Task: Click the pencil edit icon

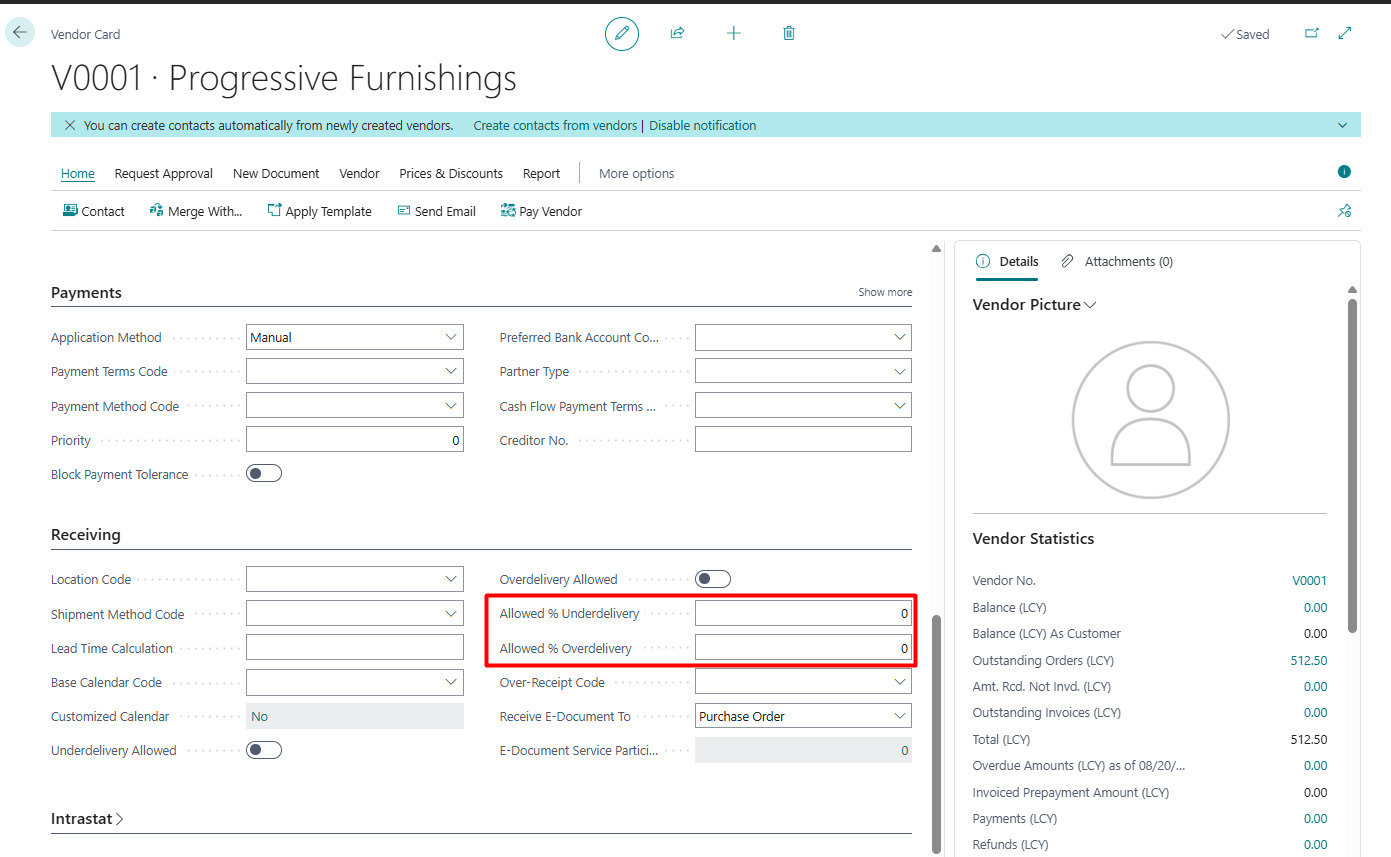Action: pos(622,34)
